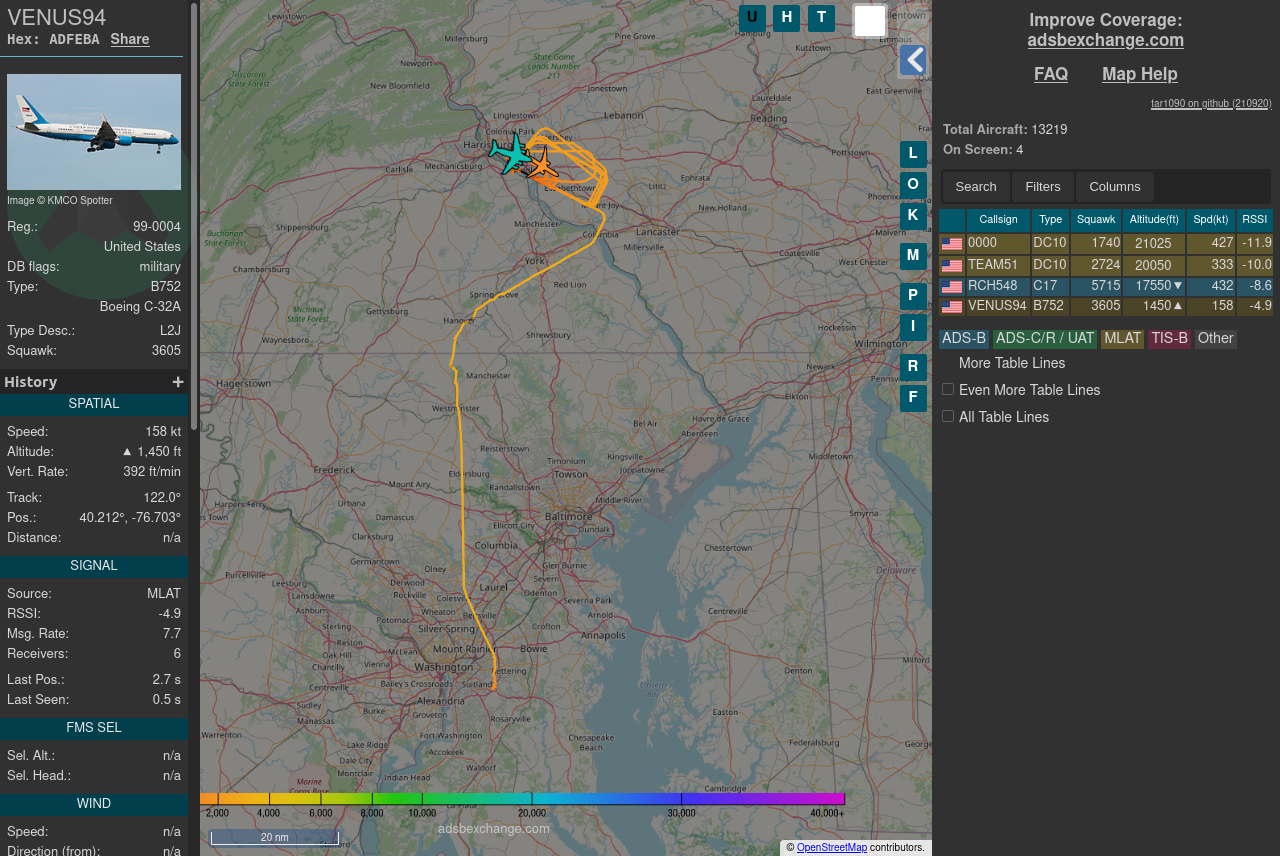Click the L map toggle button
The width and height of the screenshot is (1280, 856).
pos(913,154)
